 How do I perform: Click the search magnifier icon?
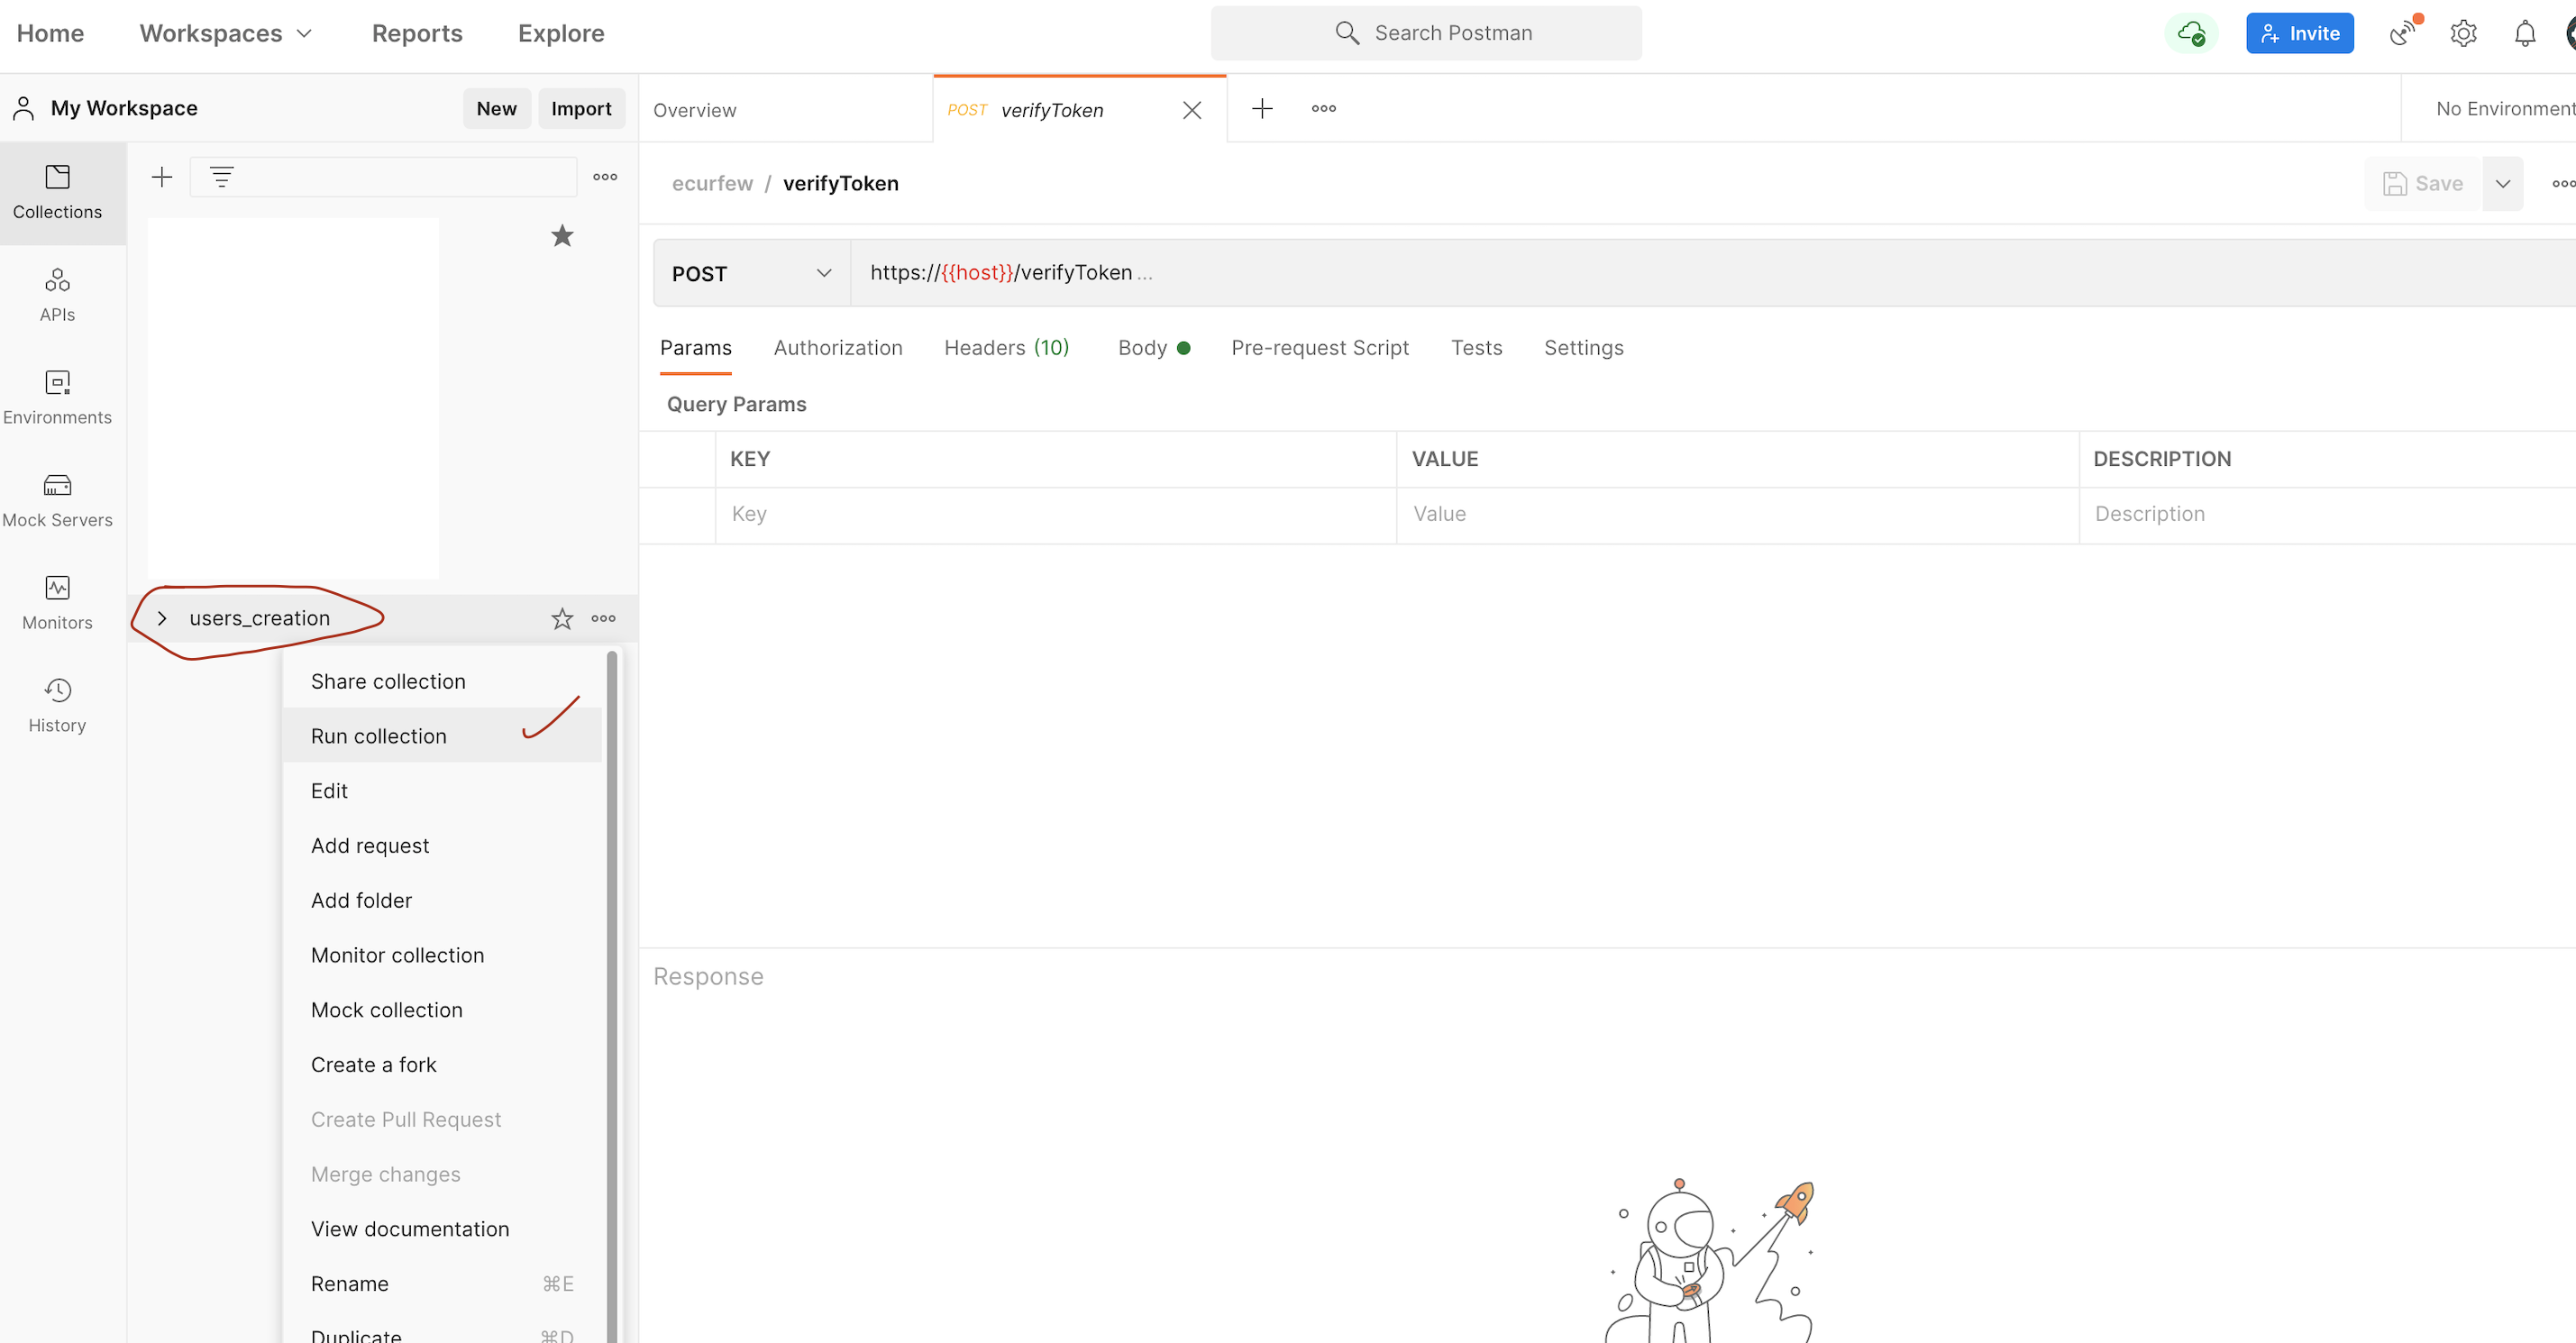coord(1347,33)
